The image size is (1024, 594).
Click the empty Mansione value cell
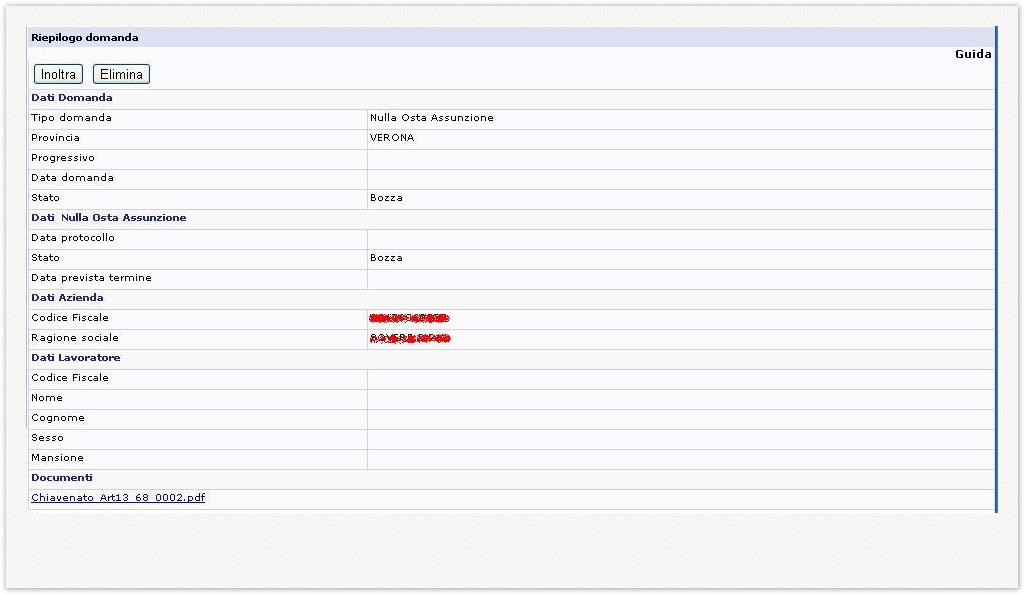[680, 458]
